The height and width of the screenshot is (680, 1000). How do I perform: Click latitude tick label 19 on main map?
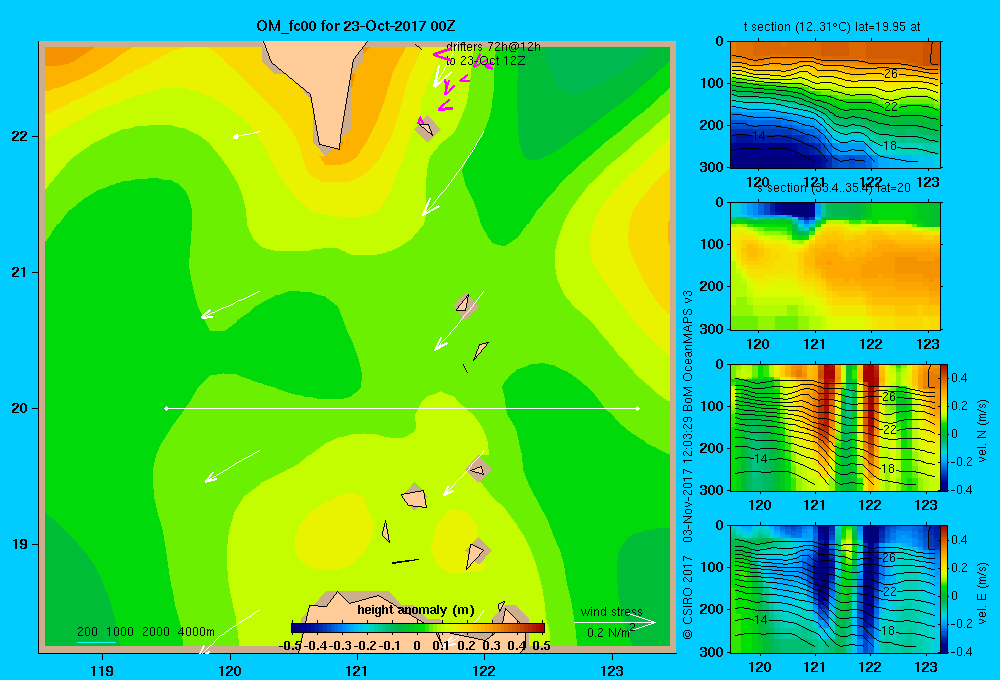(x=19, y=544)
